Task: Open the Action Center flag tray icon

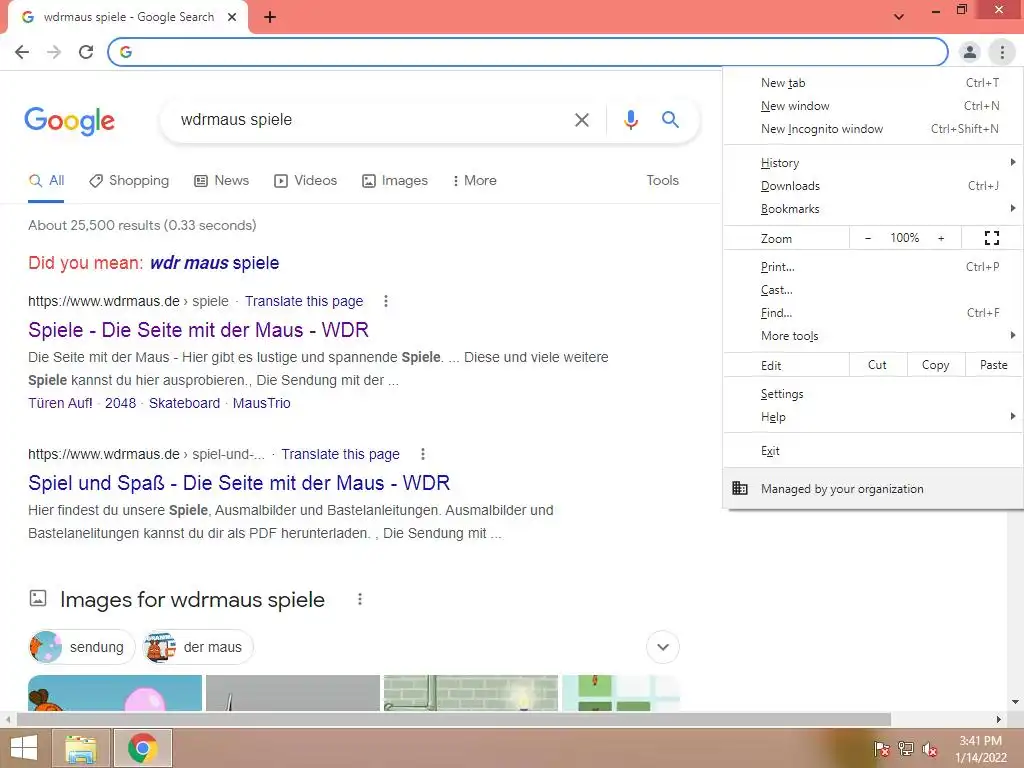Action: point(882,749)
